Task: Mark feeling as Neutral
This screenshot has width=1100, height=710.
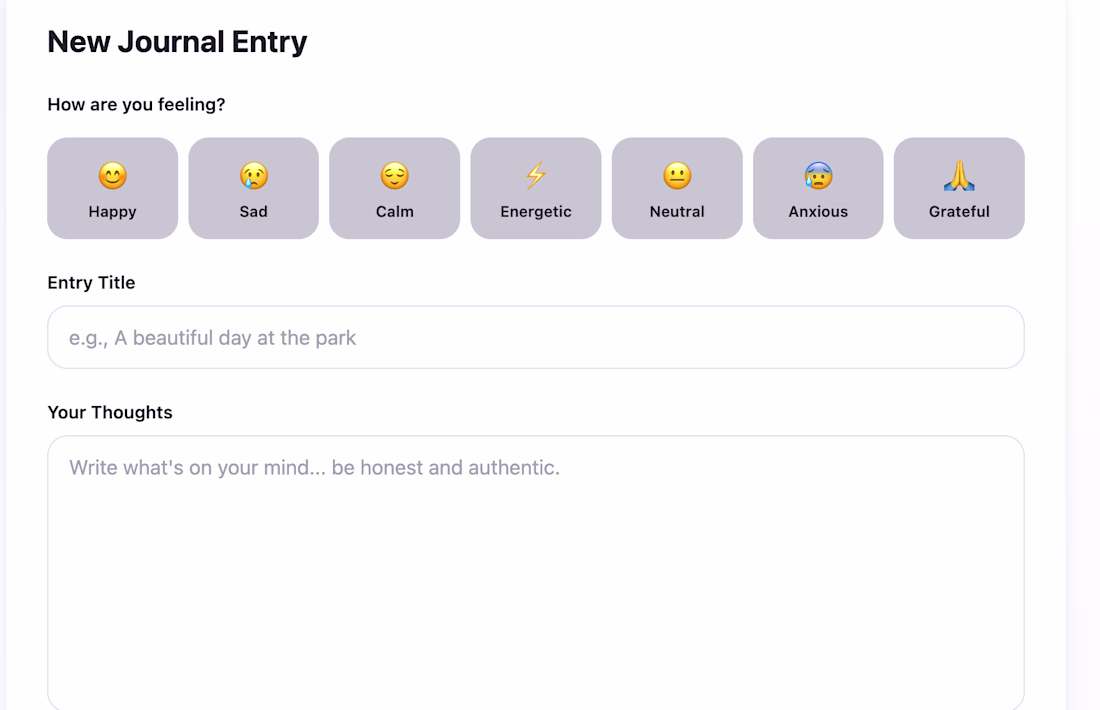Action: pos(677,188)
